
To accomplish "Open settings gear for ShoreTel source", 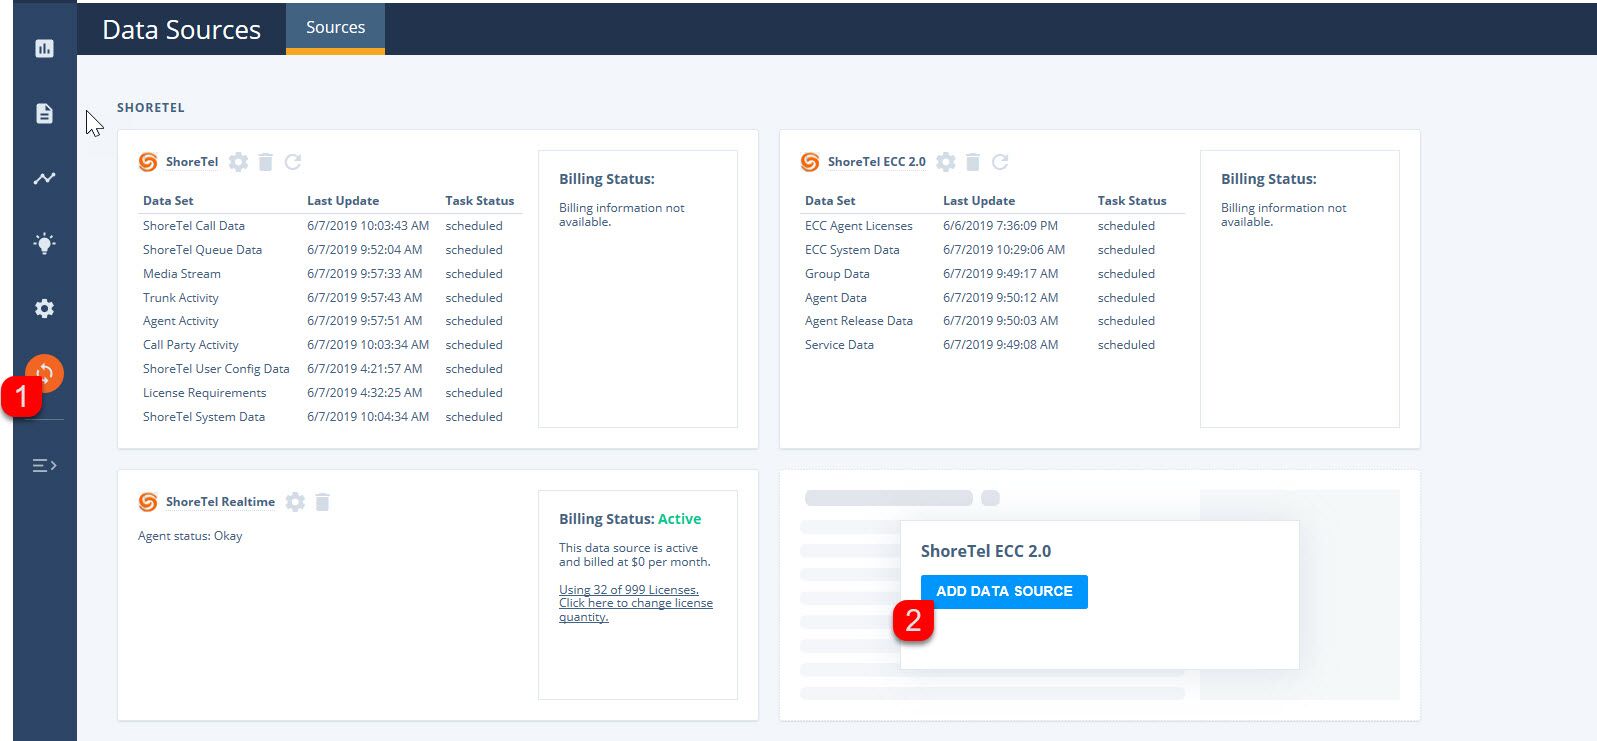I will (x=238, y=162).
